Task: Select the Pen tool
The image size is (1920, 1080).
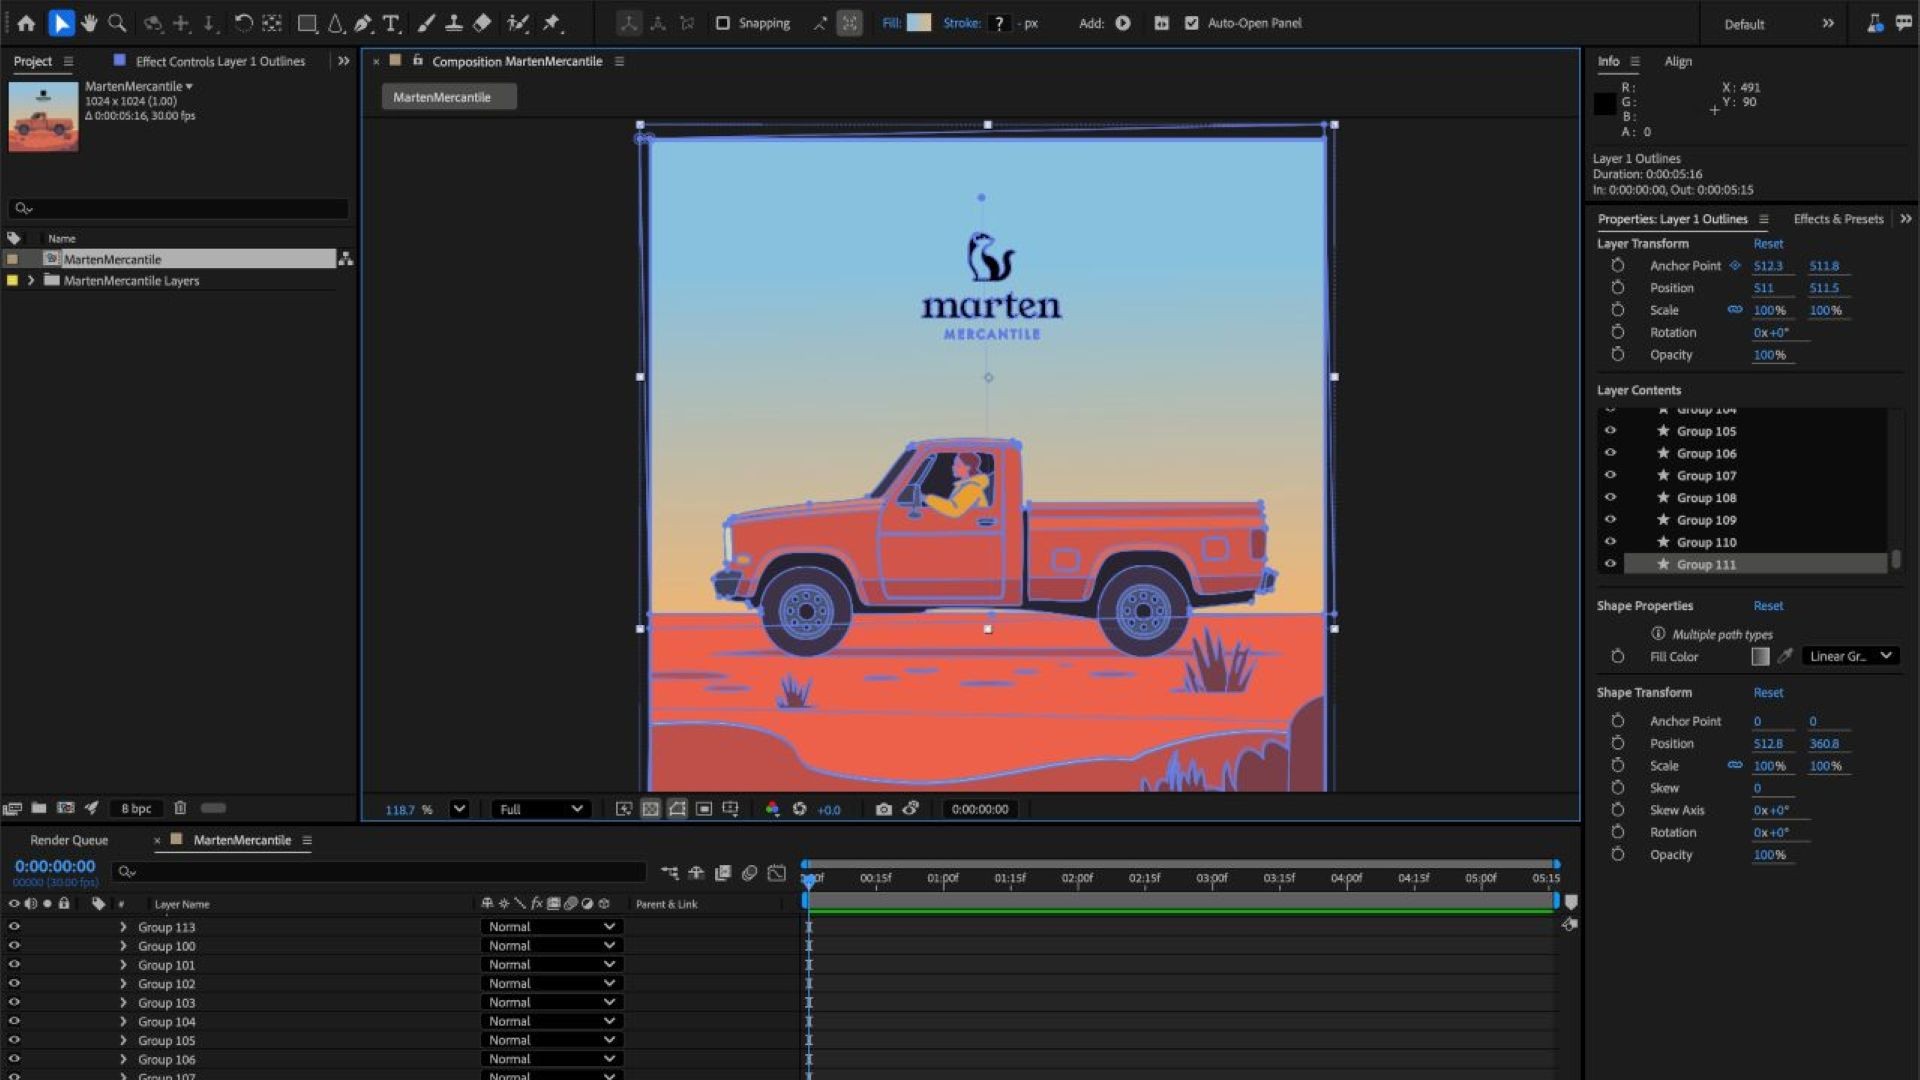Action: pyautogui.click(x=363, y=23)
